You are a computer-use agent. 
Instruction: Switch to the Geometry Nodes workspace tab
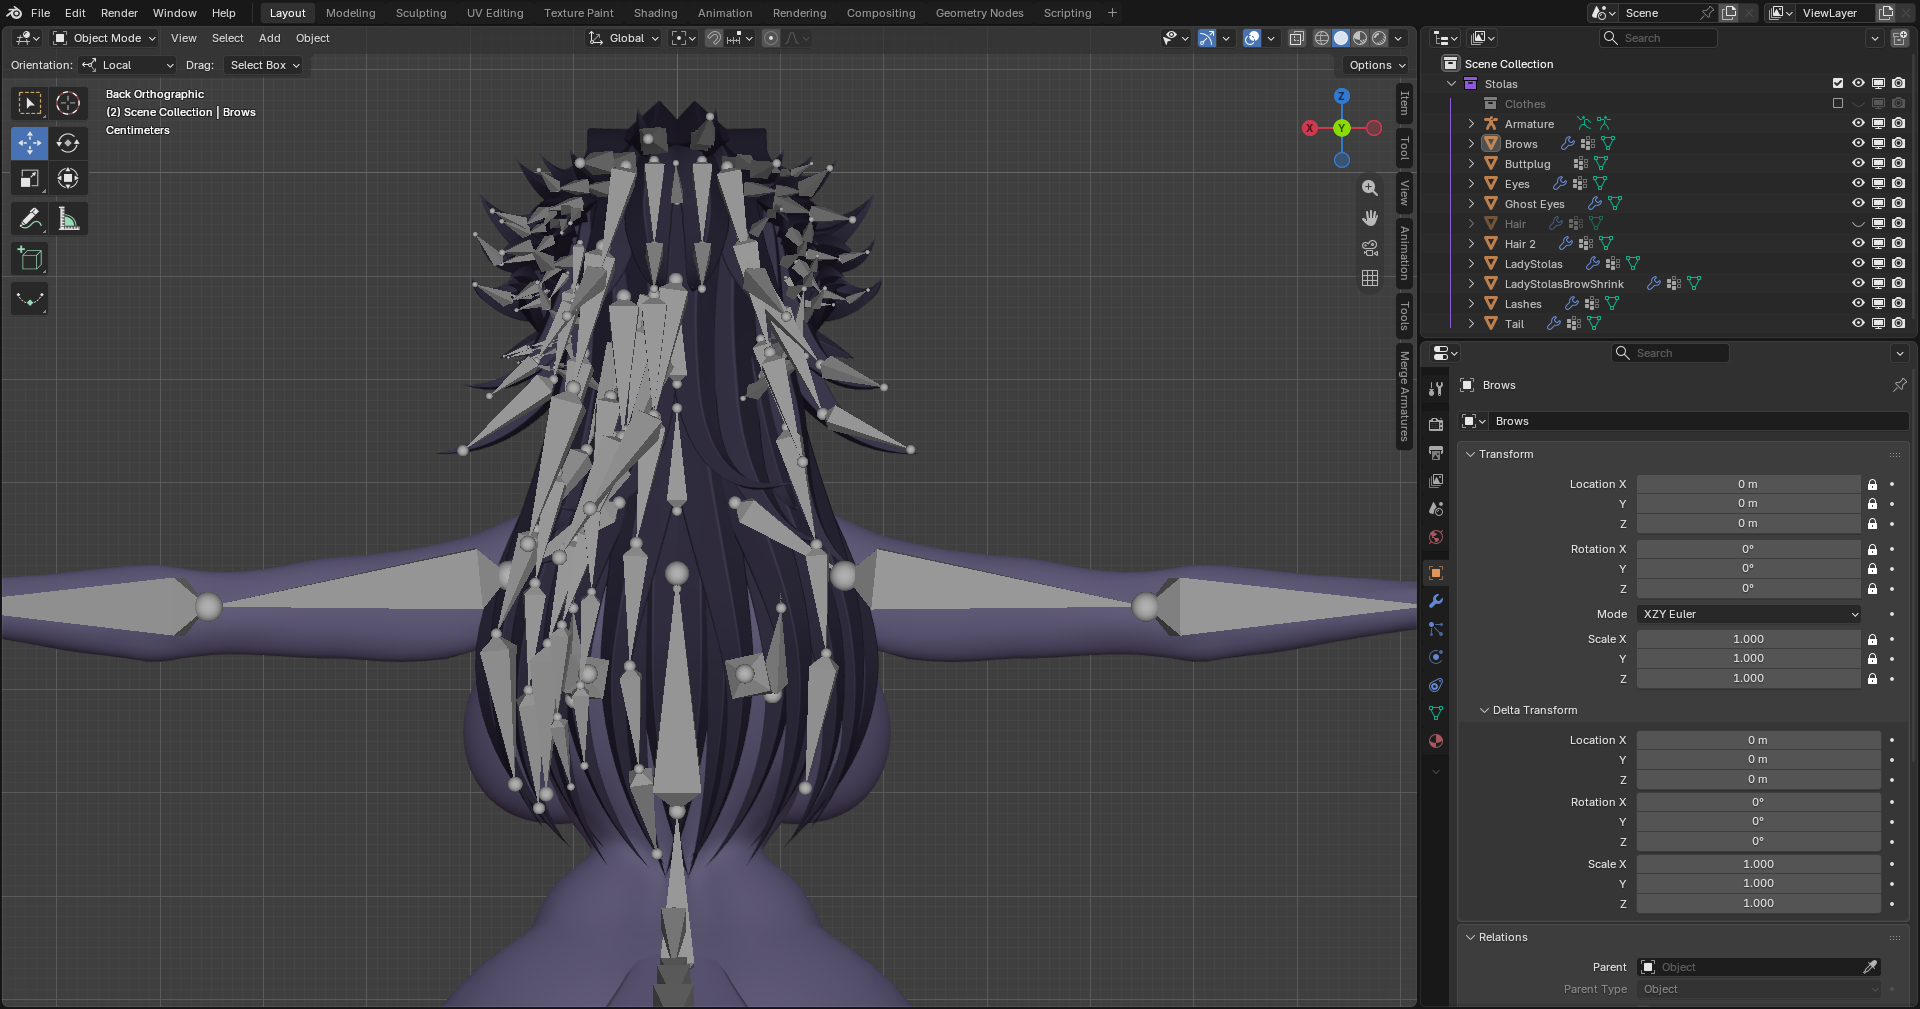(x=979, y=13)
